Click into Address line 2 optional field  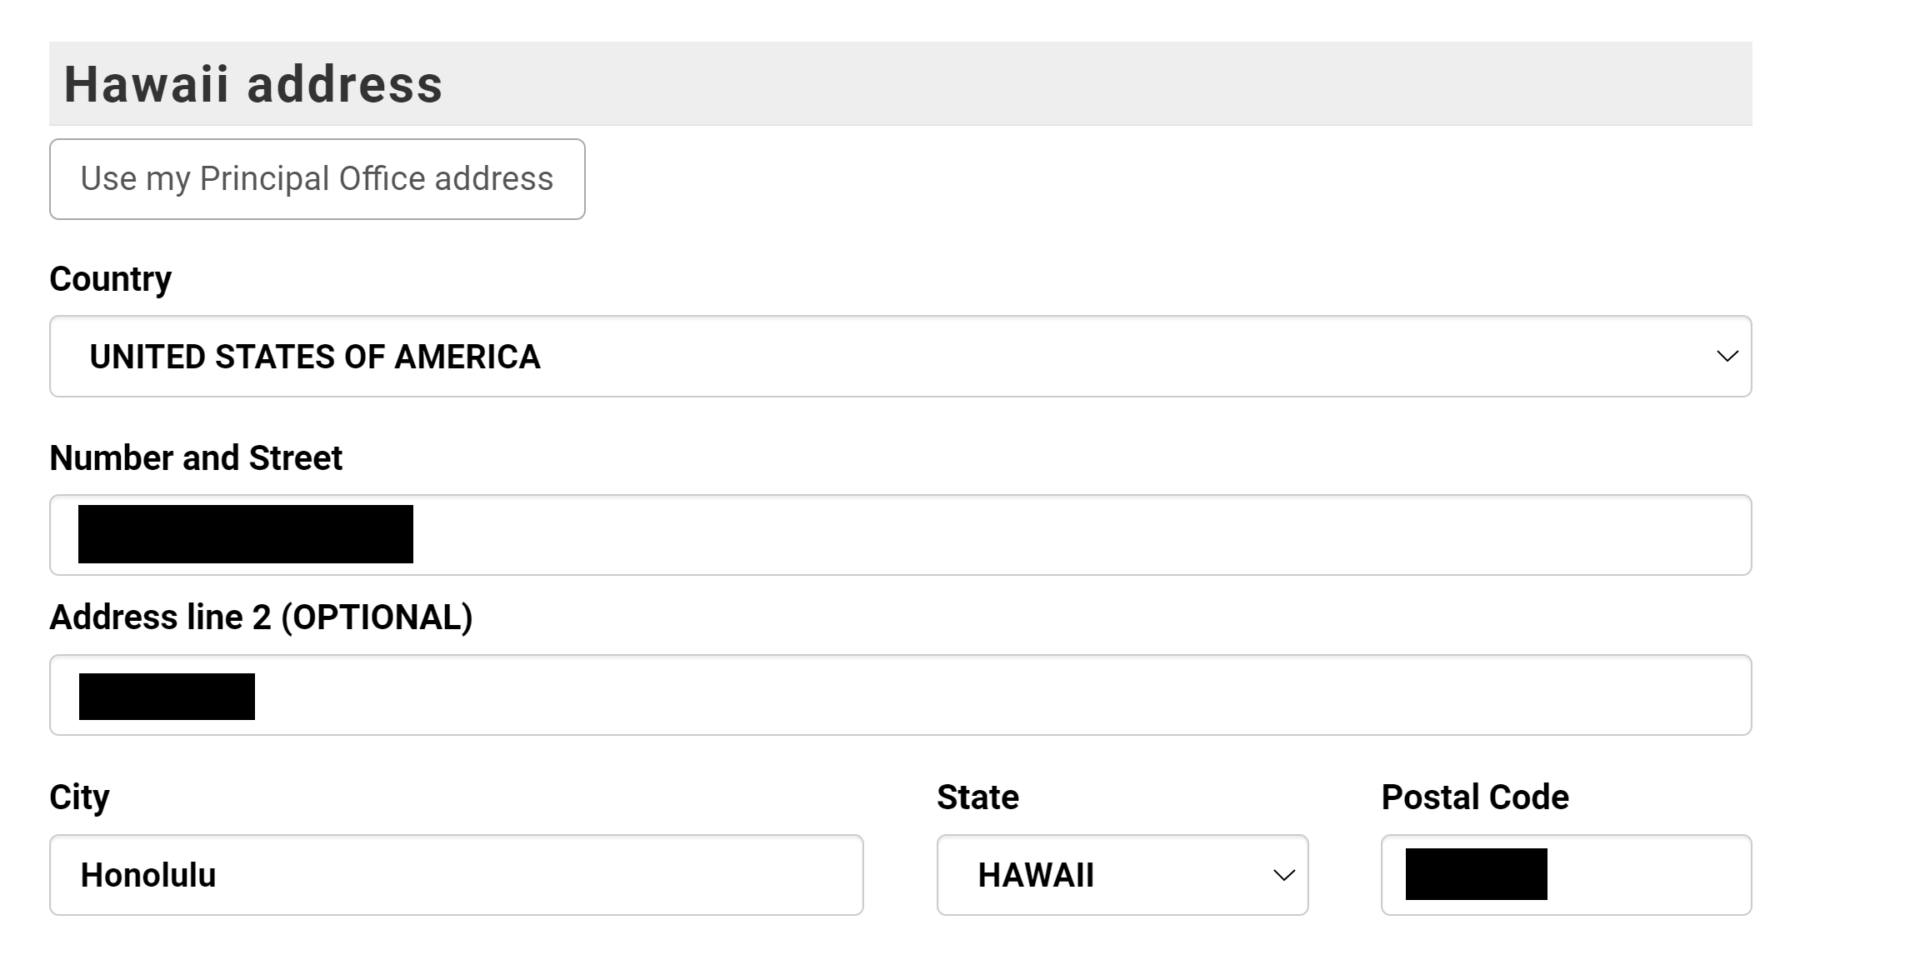(1000, 695)
